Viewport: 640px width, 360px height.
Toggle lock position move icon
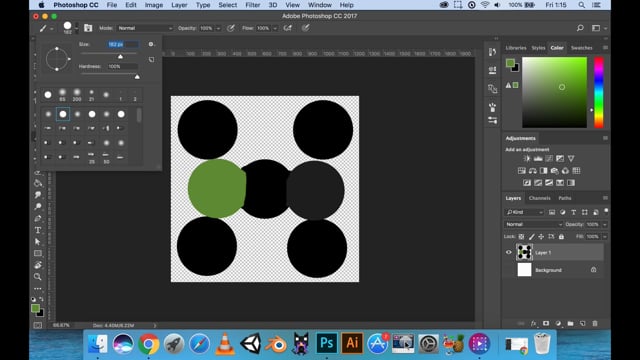[541, 236]
